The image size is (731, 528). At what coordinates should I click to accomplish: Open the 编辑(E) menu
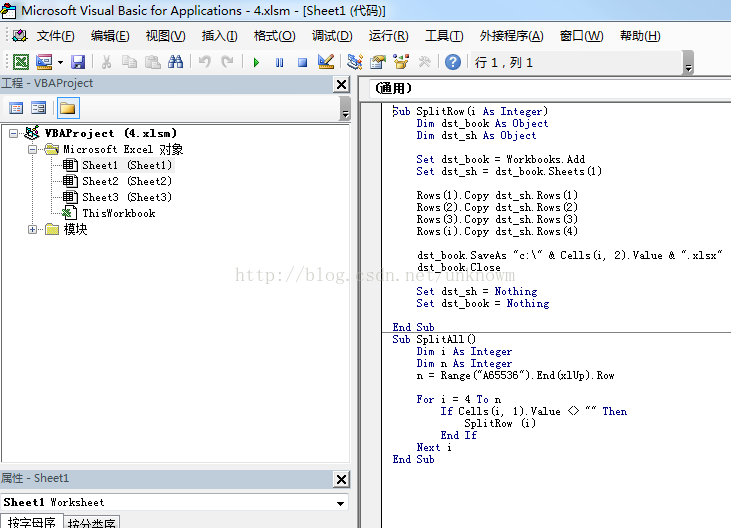click(x=110, y=36)
